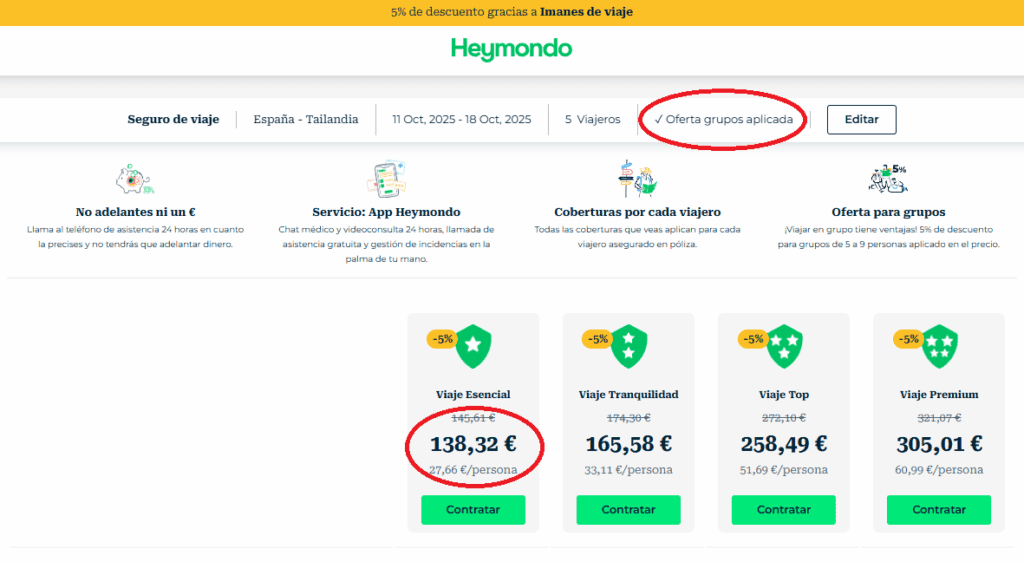Click the Heymondo logo
This screenshot has width=1024, height=562.
[511, 49]
